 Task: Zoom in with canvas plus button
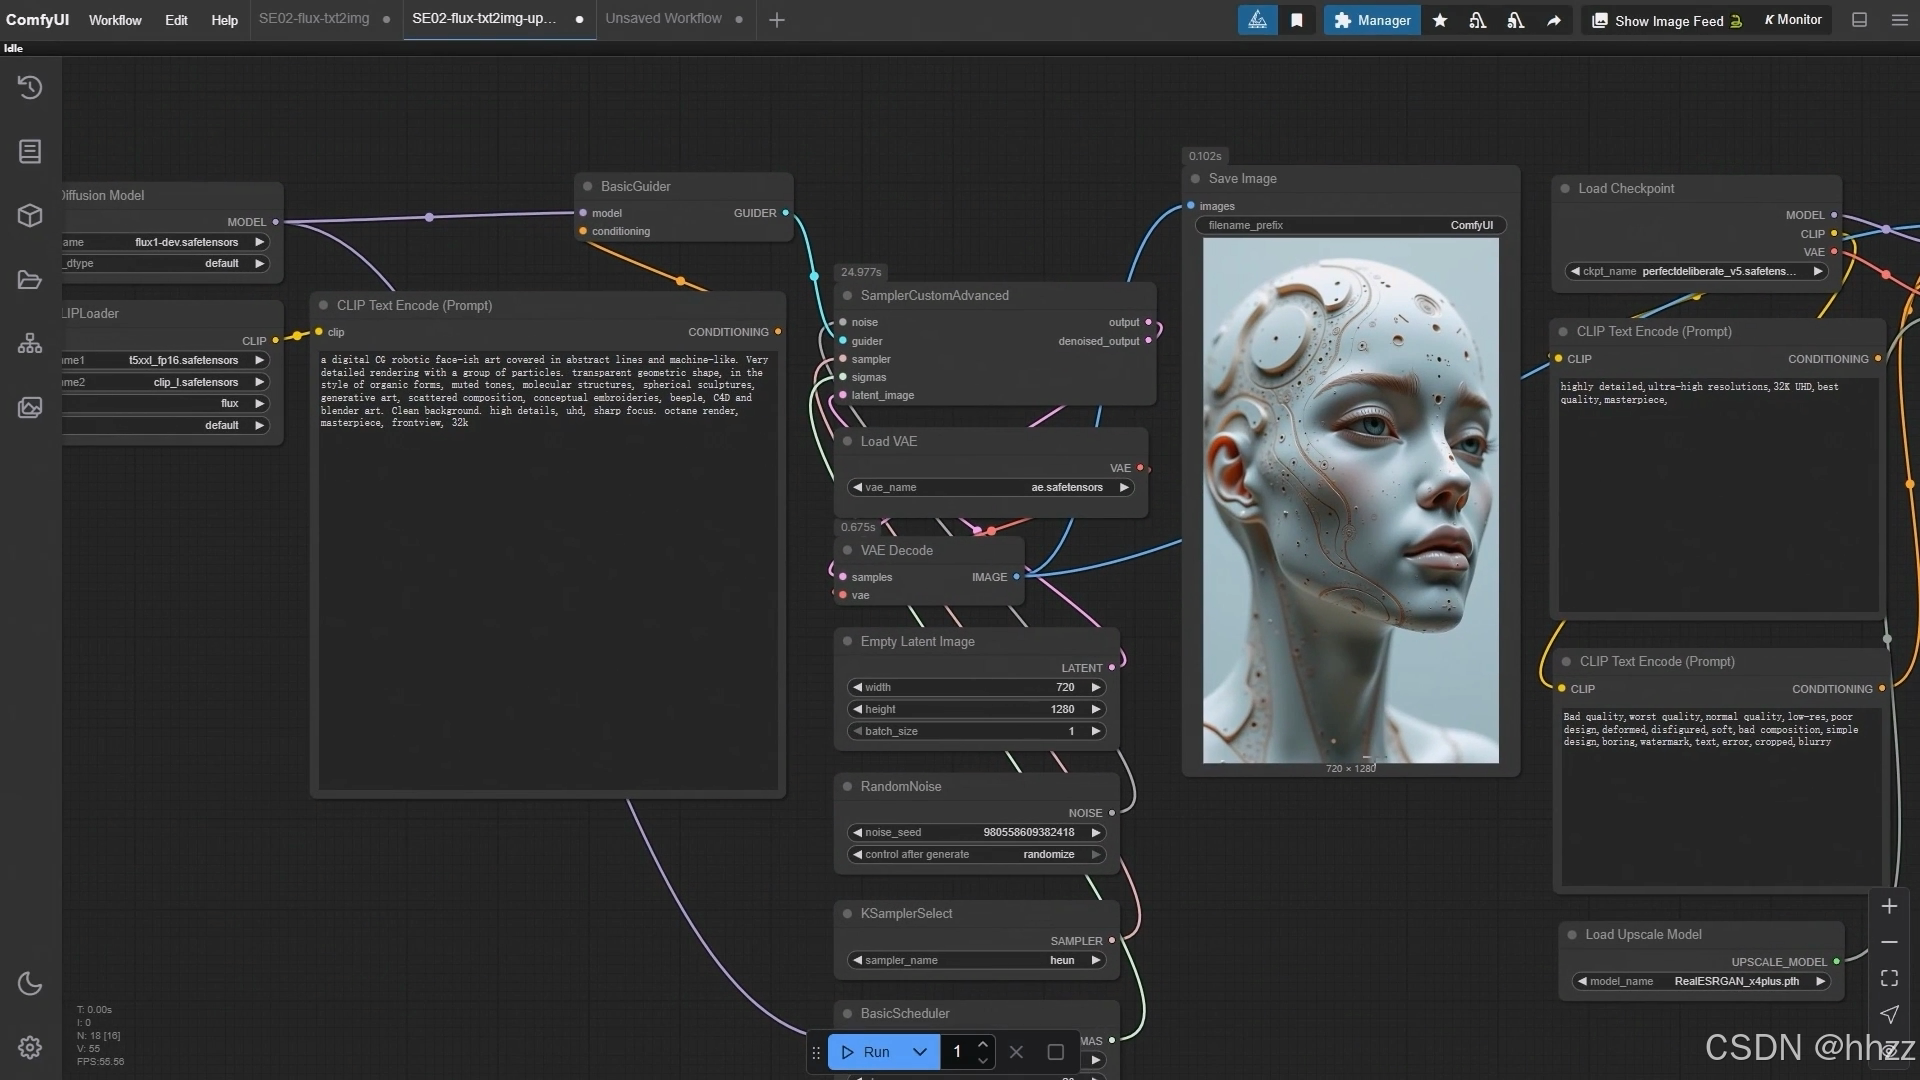tap(1889, 907)
